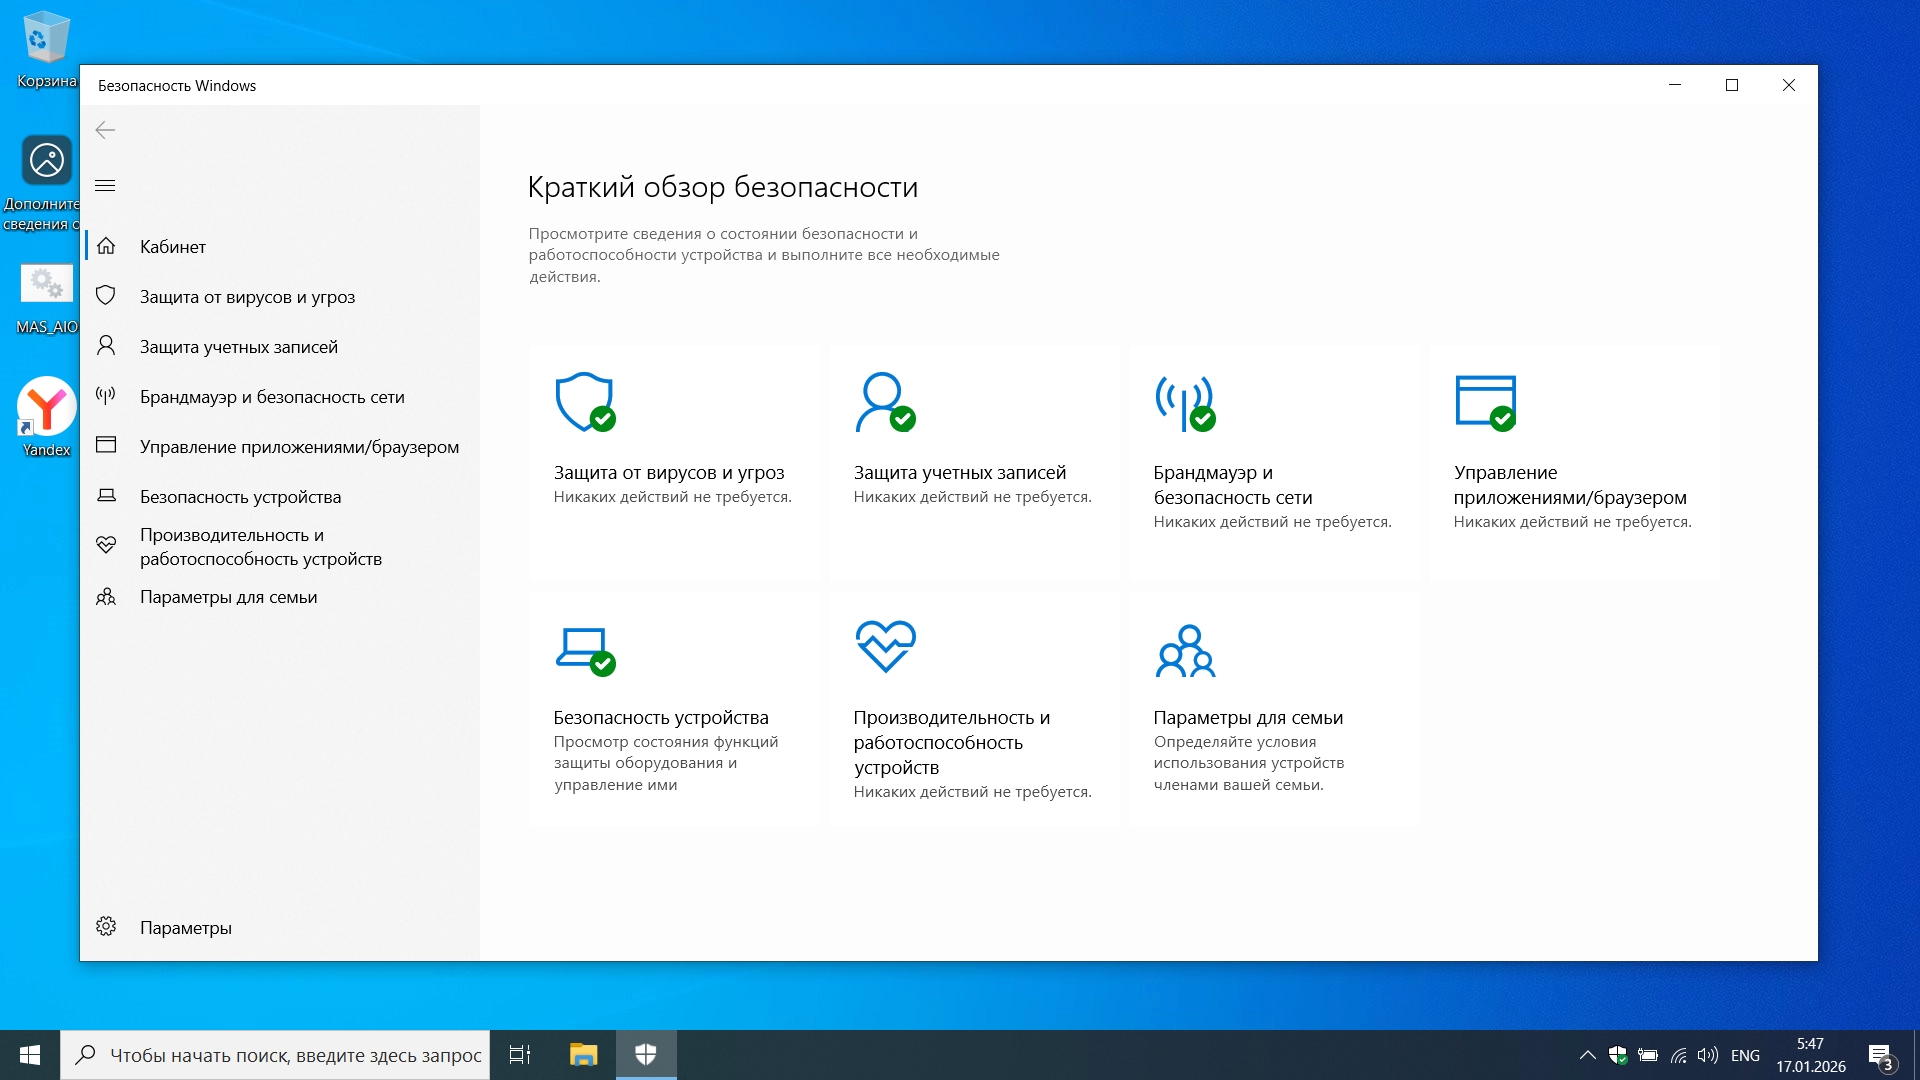Open the app and browser control window tile icon

tap(1485, 402)
